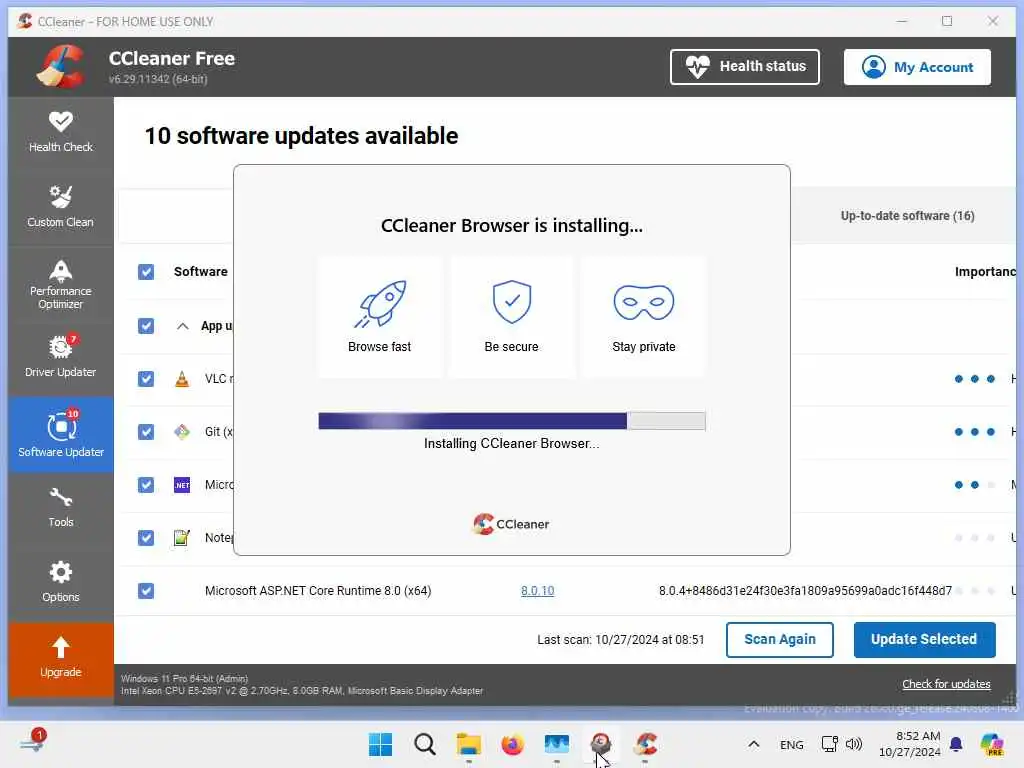Collapse the App updates group chevron
Screen dimensions: 1024x768
[x=183, y=326]
